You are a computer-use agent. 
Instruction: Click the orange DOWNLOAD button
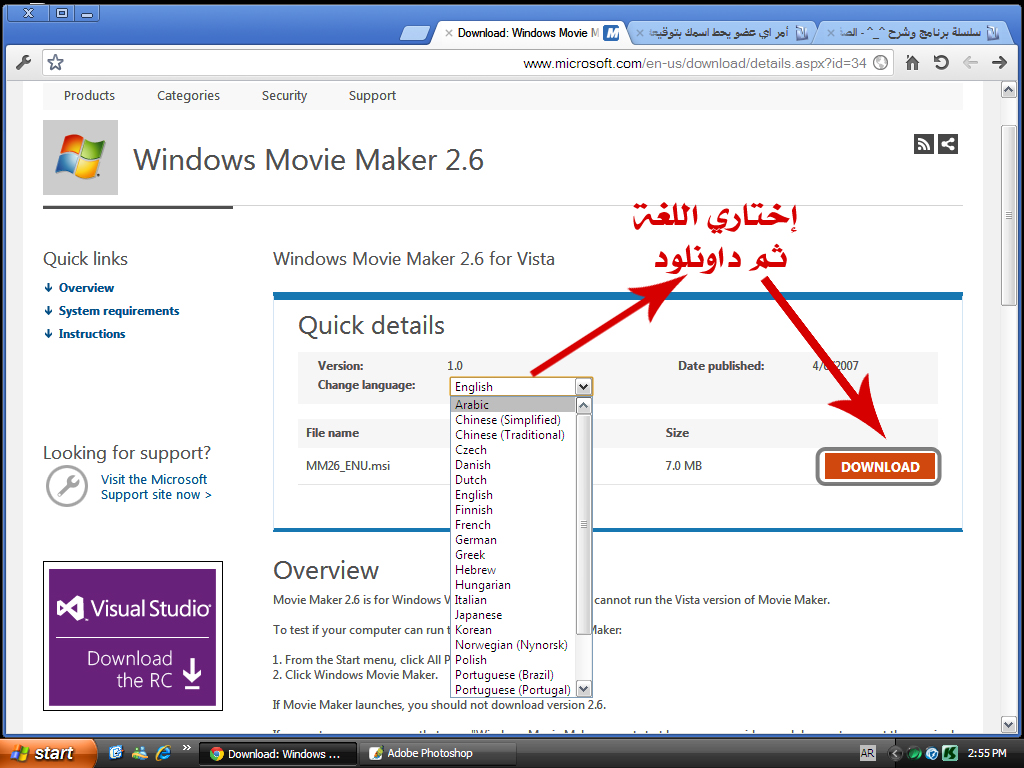[879, 466]
